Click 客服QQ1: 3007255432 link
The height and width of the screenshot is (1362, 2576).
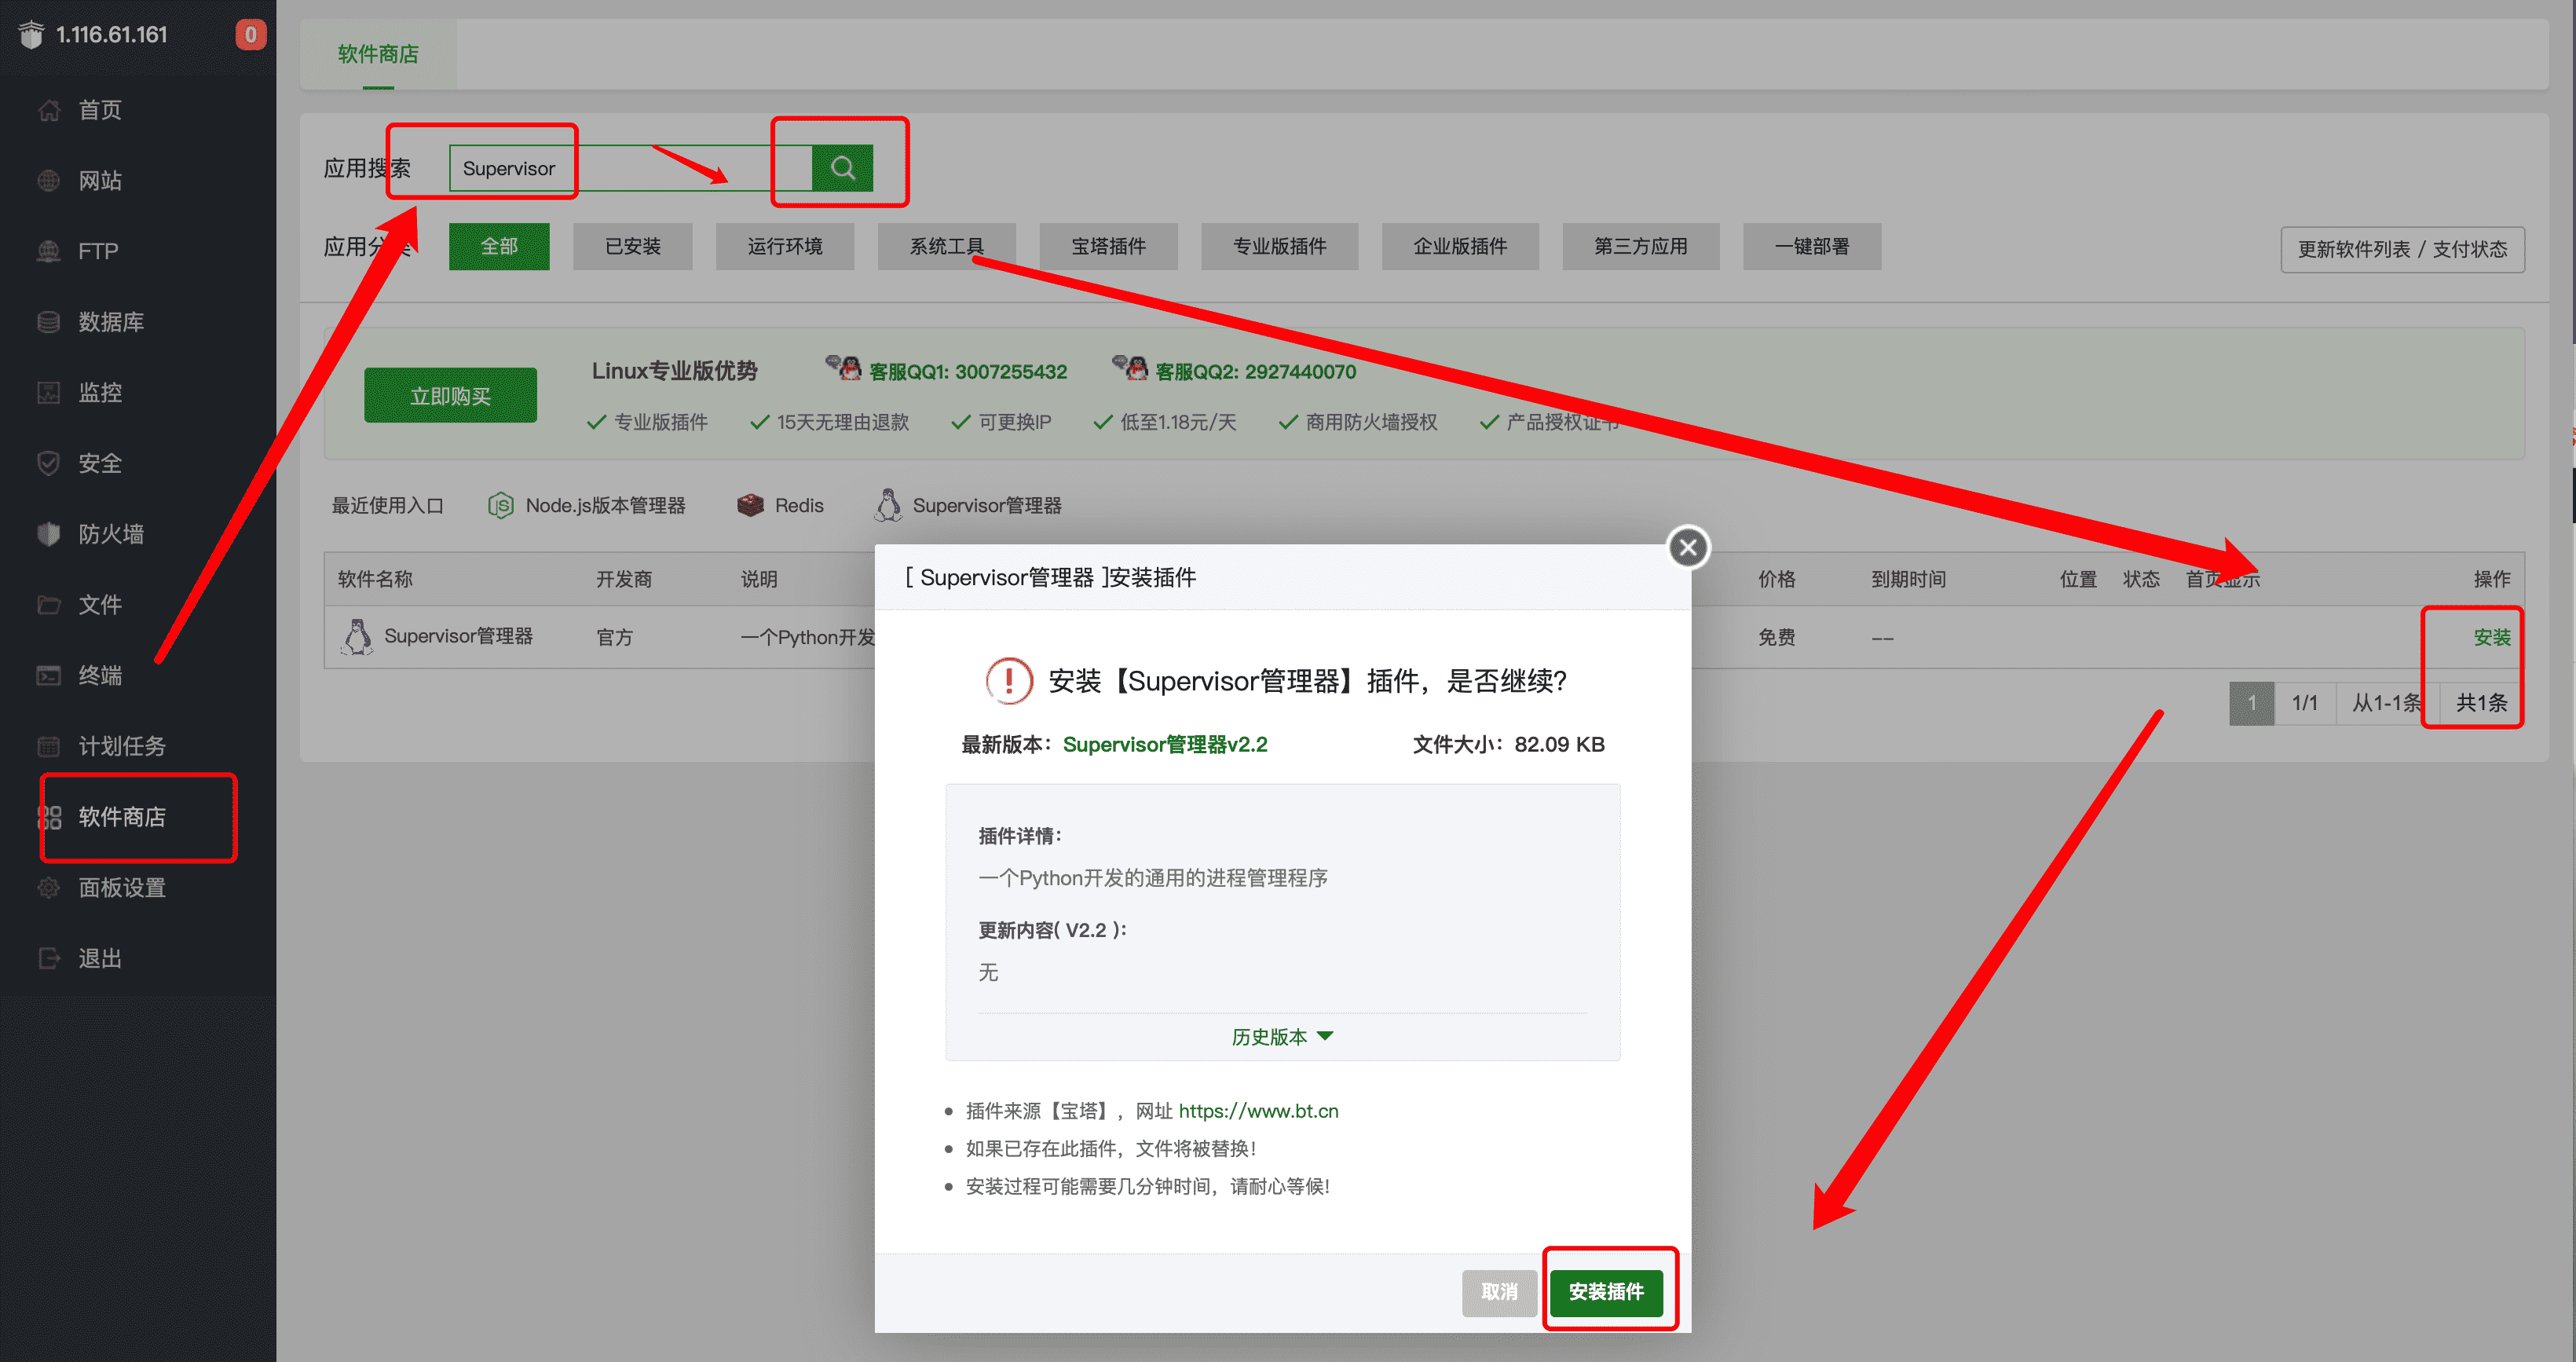click(x=967, y=372)
